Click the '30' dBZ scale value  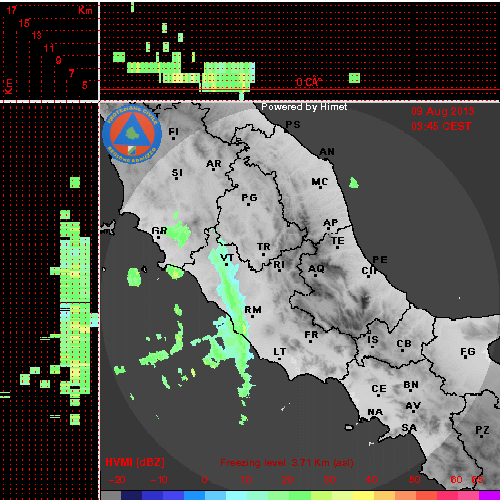click(330, 480)
